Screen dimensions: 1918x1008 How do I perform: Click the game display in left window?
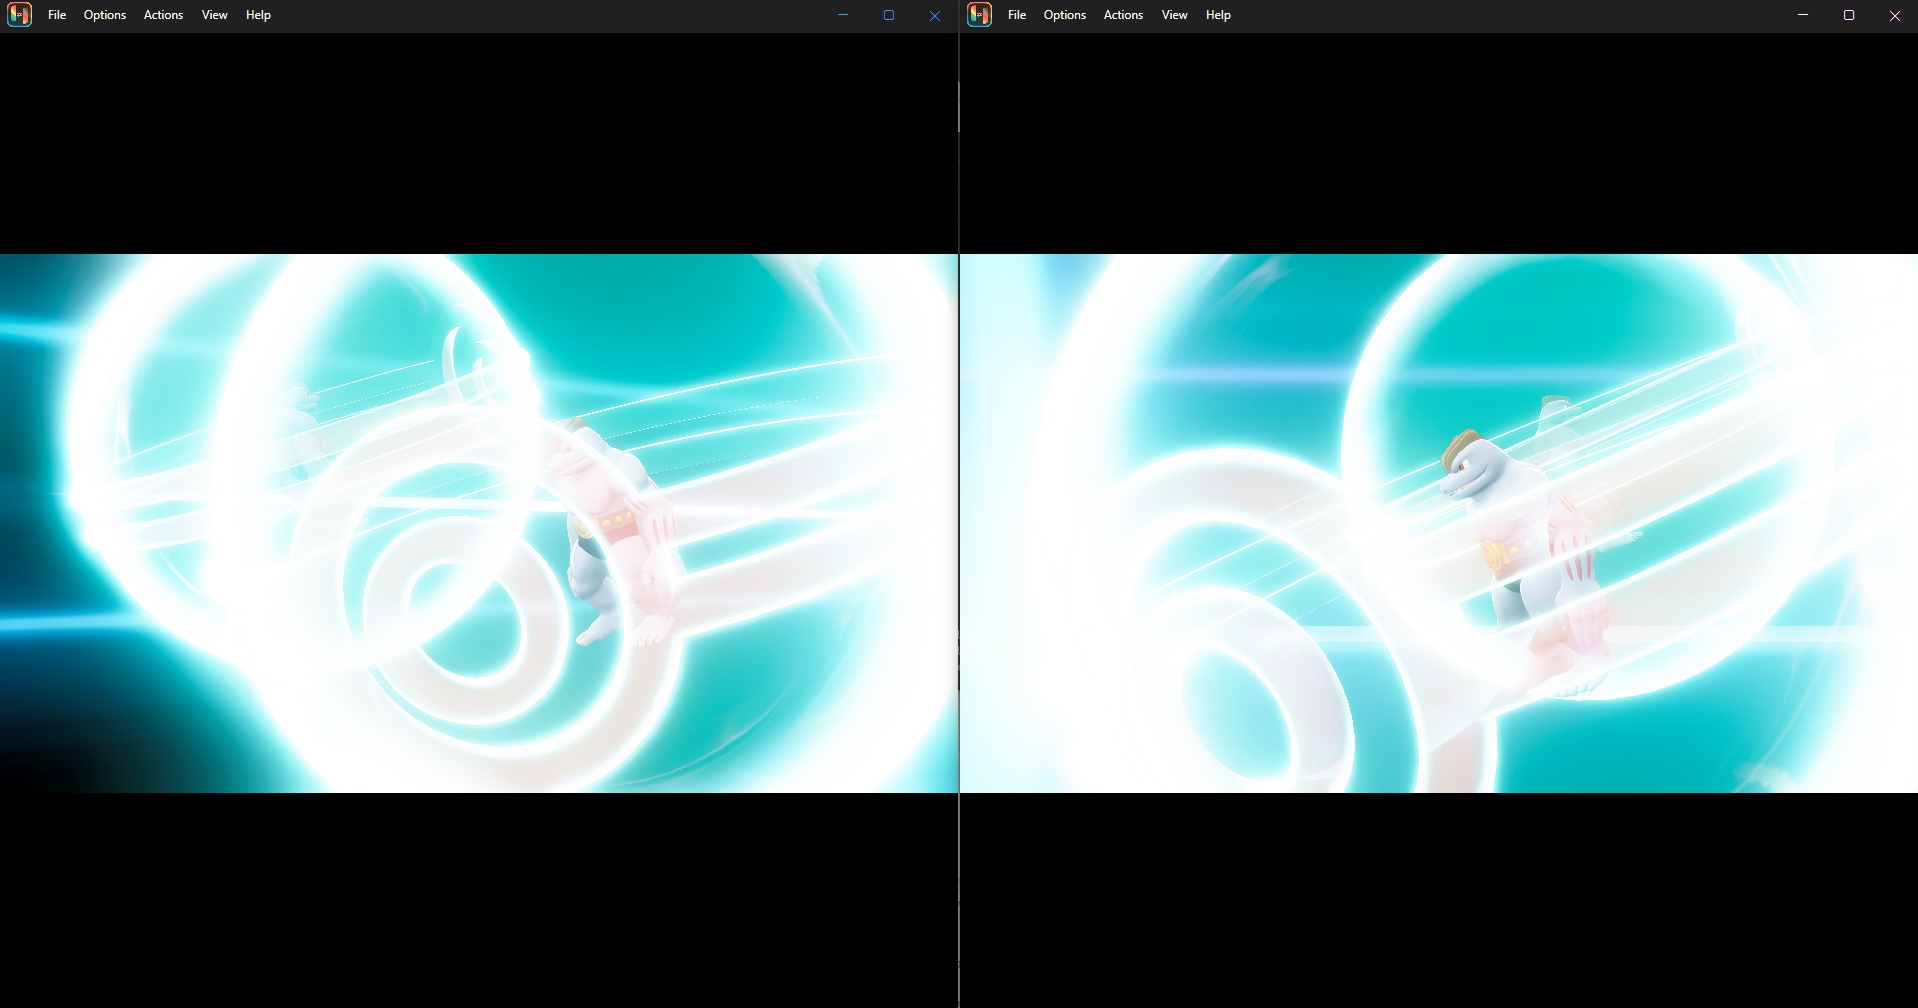[x=479, y=523]
